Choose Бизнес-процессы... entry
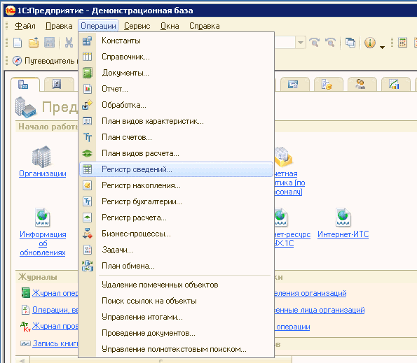Screen dimensions: 417x363 tap(176, 234)
